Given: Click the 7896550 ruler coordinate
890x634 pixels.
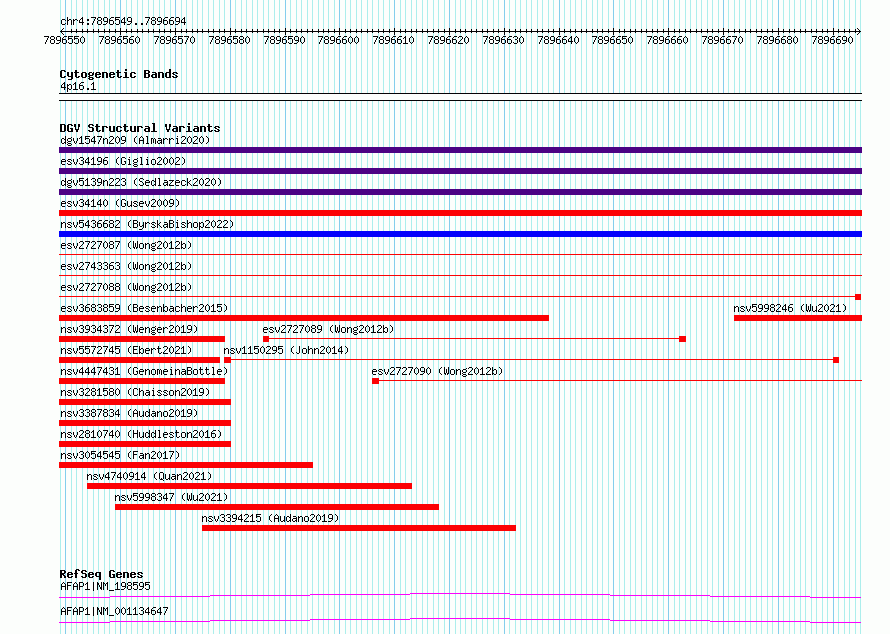Looking at the screenshot, I should tap(65, 40).
